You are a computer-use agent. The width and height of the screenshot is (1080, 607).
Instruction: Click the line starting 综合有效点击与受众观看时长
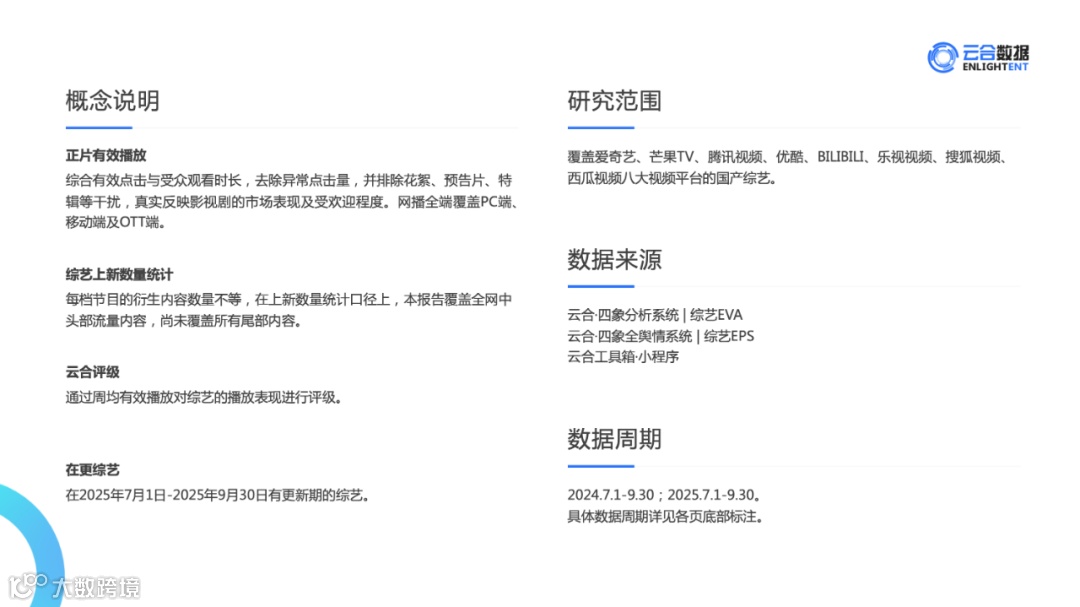(x=289, y=181)
